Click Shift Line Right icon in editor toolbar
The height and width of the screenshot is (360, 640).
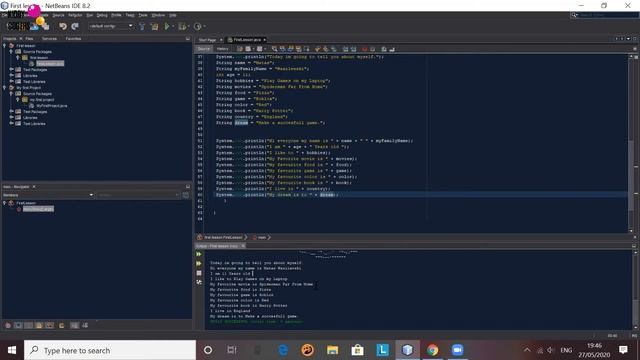(x=353, y=49)
